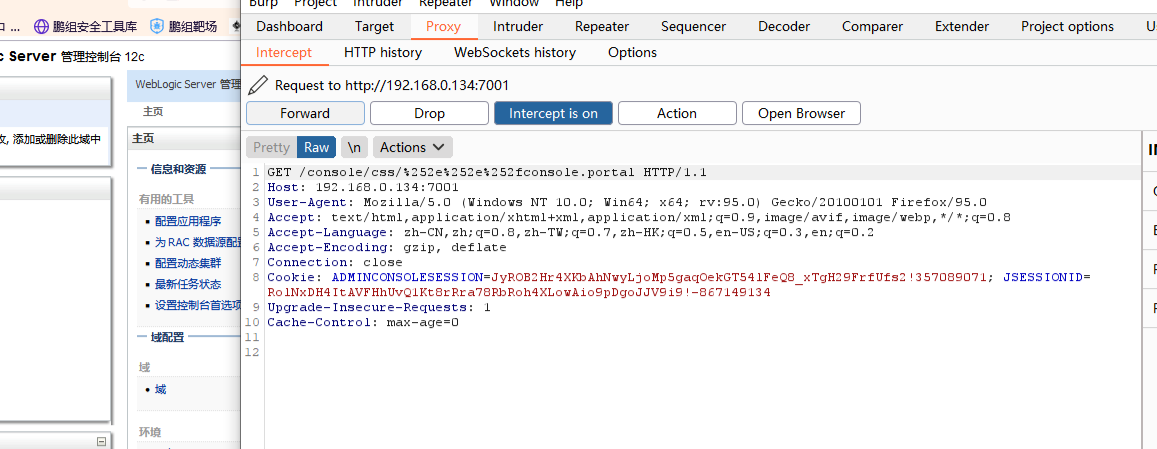Click the 配置应用程序 link in WebLogic console
The height and width of the screenshot is (449, 1157).
(x=187, y=221)
